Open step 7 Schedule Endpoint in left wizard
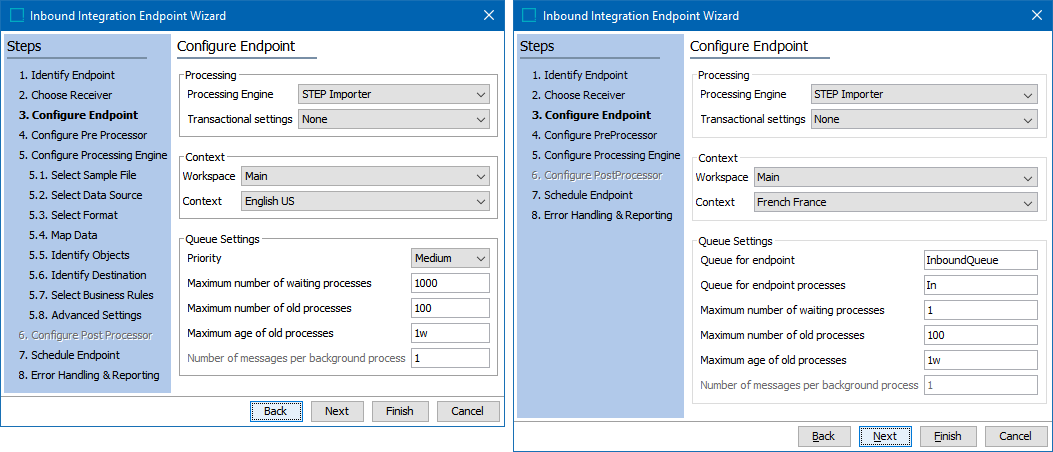 coord(69,355)
